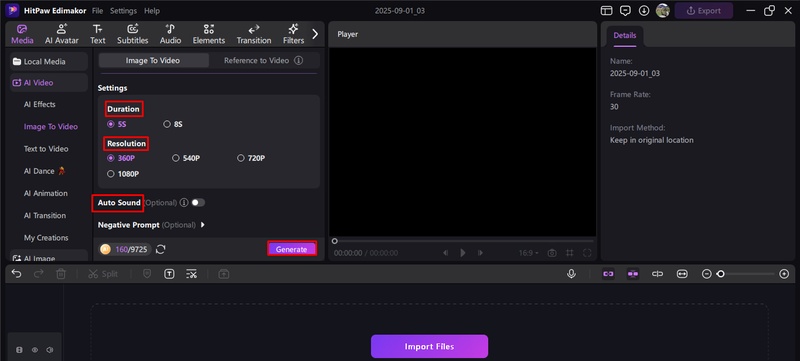Viewport: 800px width, 361px height.
Task: Click the Import Files button
Action: pos(429,346)
